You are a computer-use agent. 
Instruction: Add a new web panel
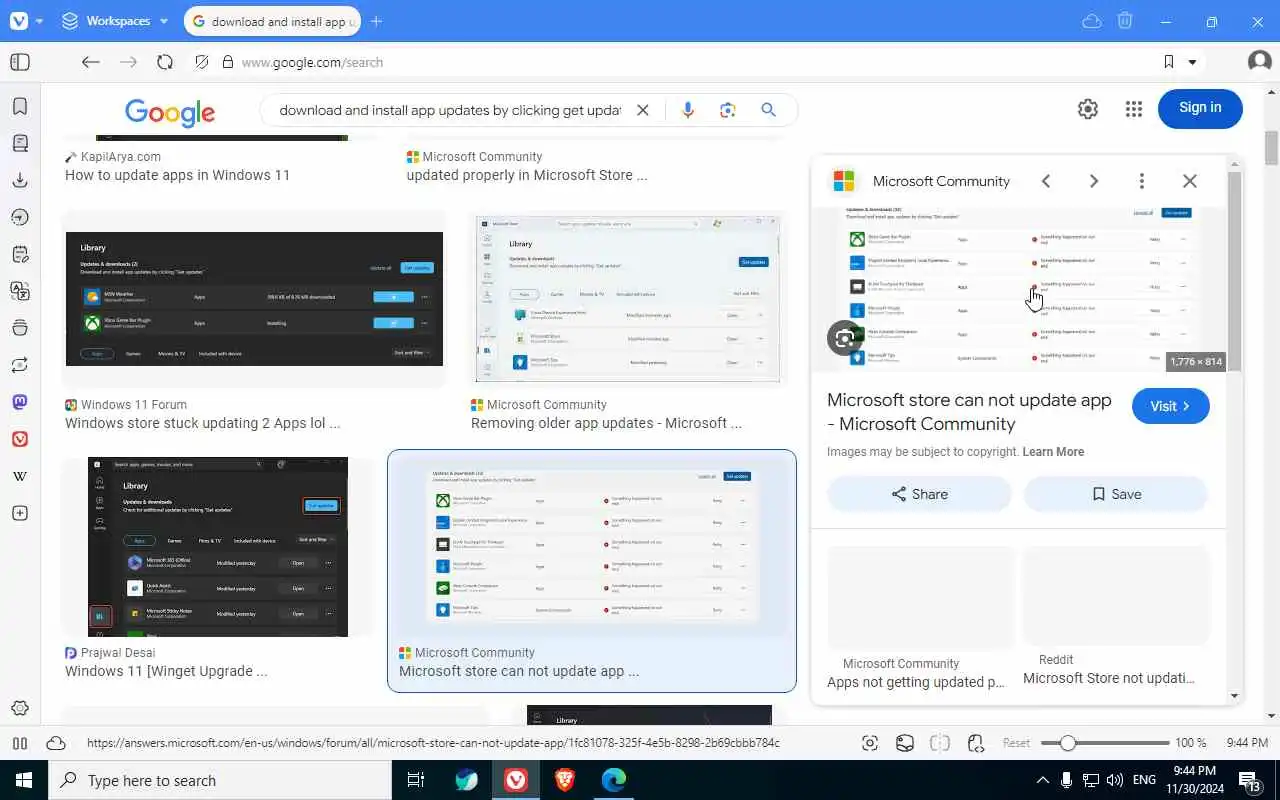20,513
